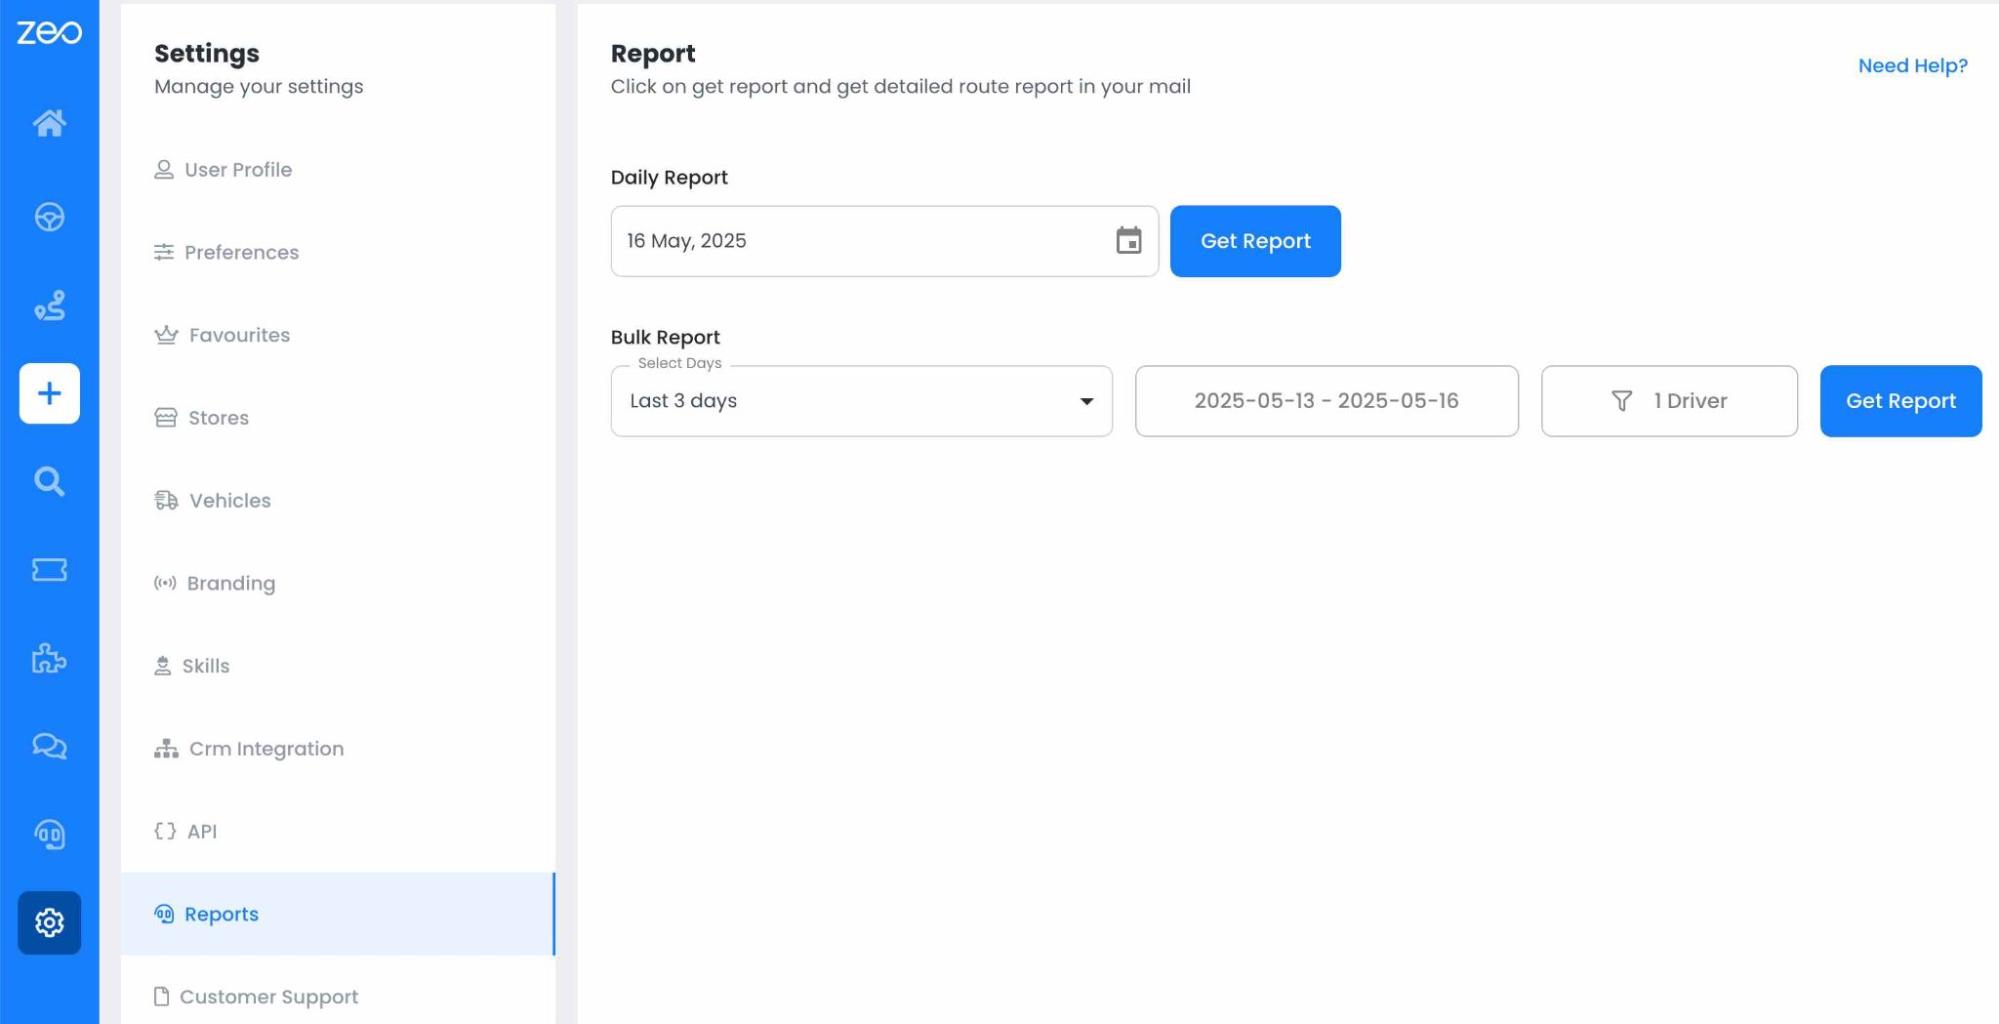Image resolution: width=1999 pixels, height=1024 pixels.
Task: Click the 16 May, 2025 date field
Action: pos(860,241)
